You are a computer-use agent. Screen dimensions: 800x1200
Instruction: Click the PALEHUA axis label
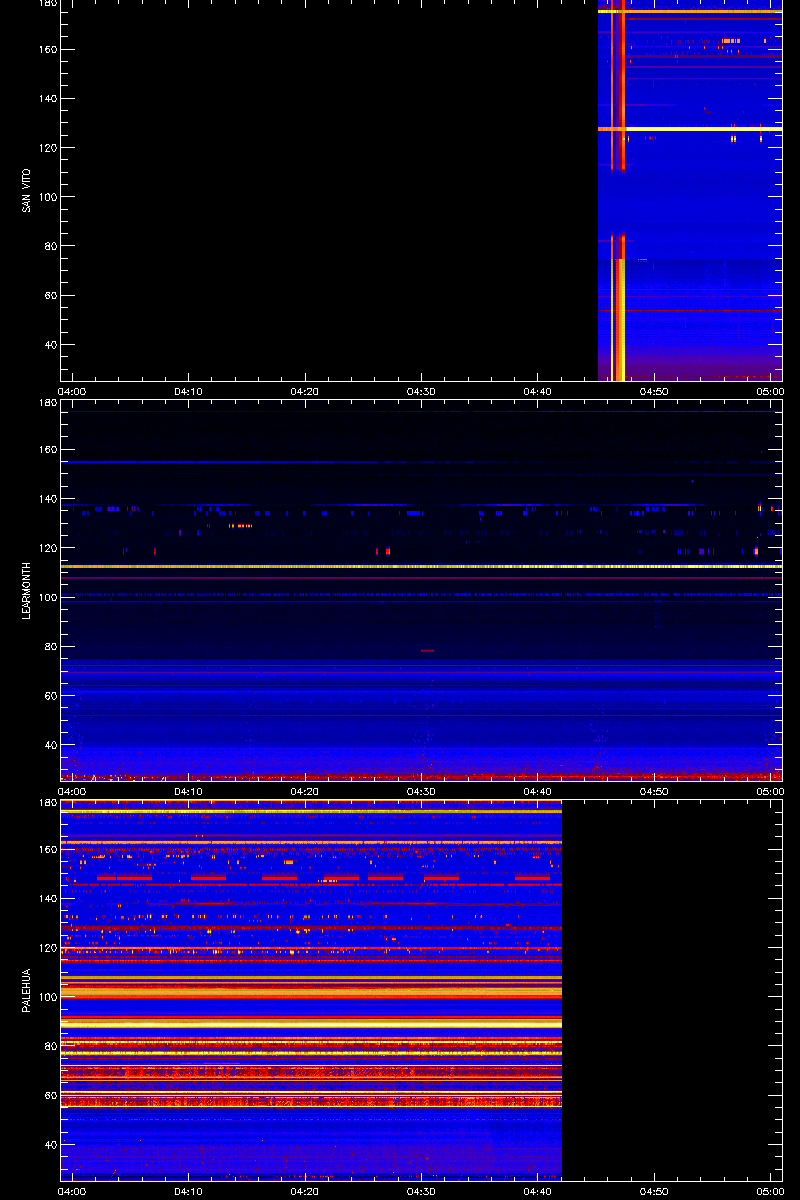pos(27,990)
